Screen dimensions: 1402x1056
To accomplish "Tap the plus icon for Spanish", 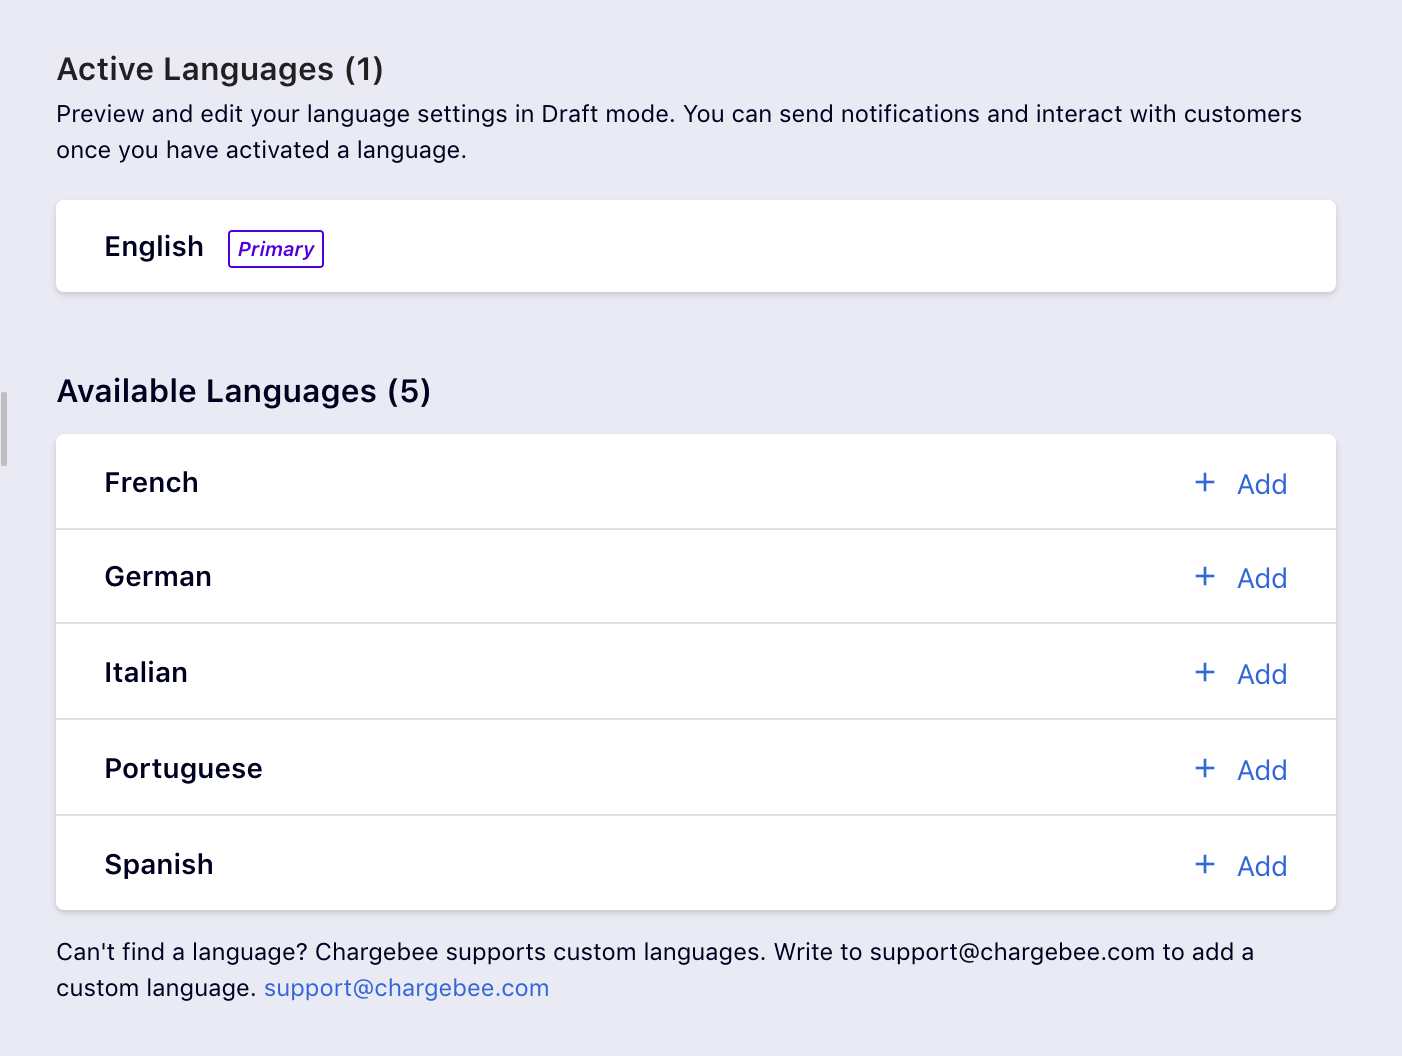I will point(1205,864).
